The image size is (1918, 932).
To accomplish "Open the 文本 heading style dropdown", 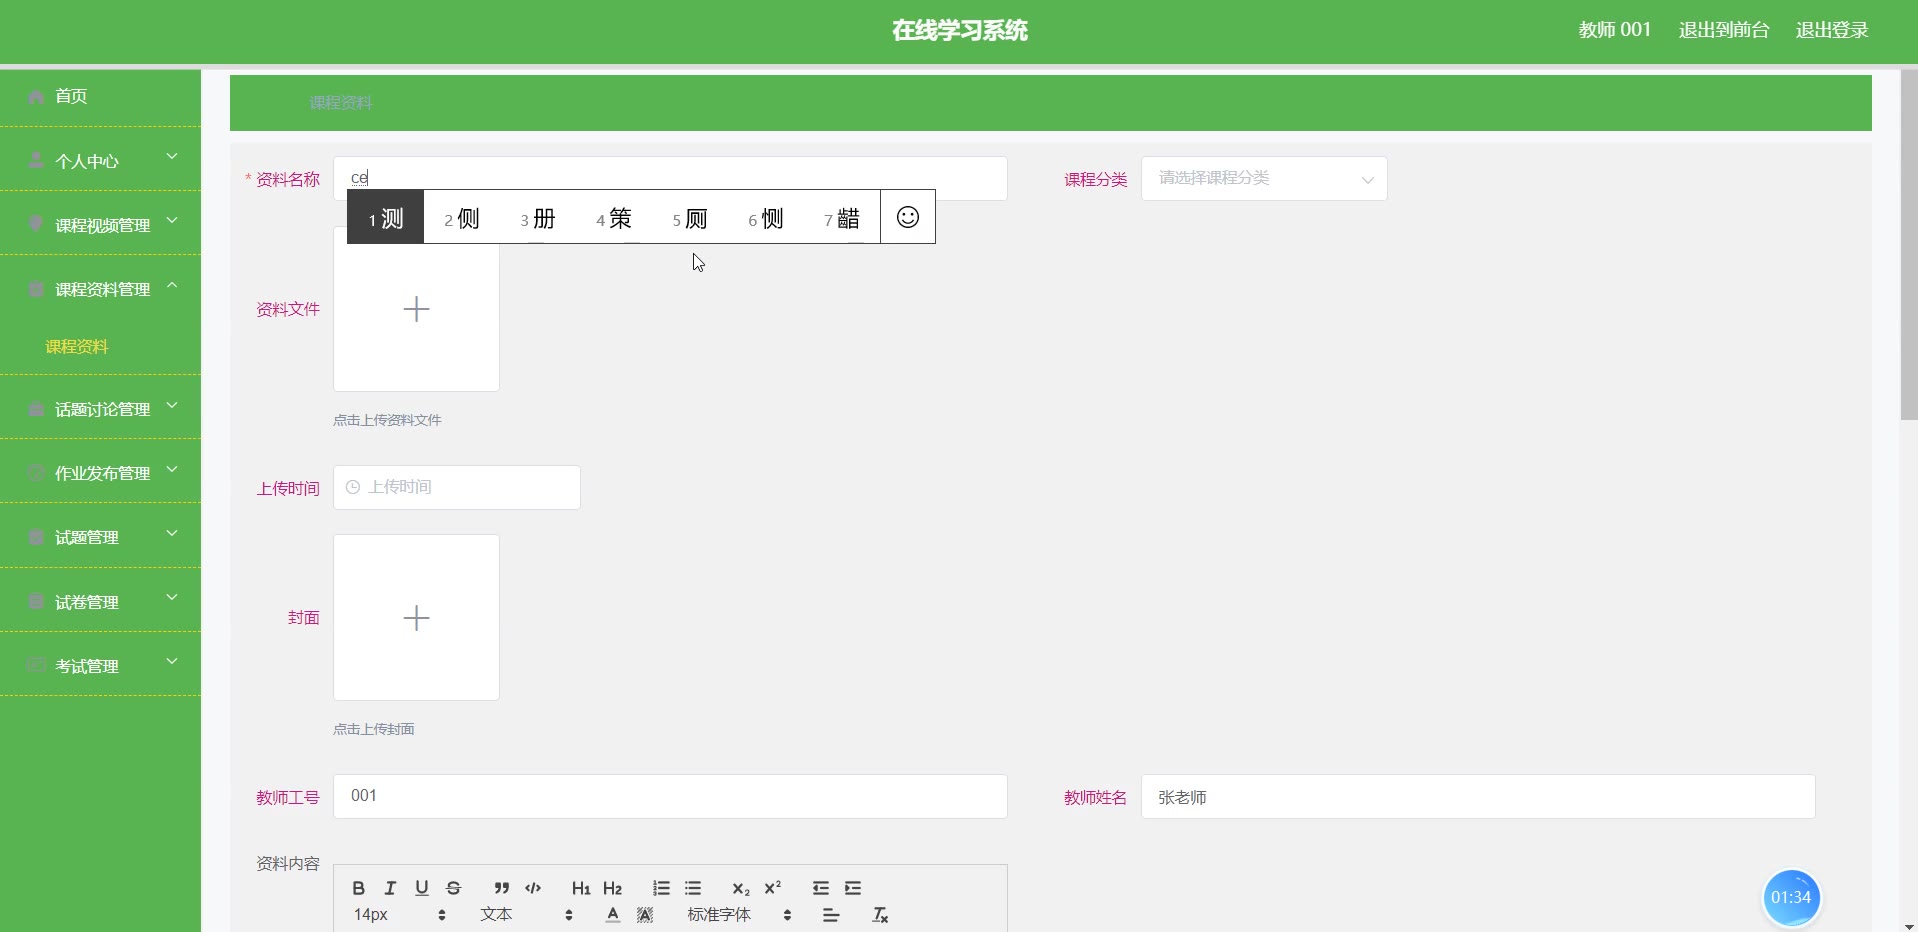I will tap(526, 915).
